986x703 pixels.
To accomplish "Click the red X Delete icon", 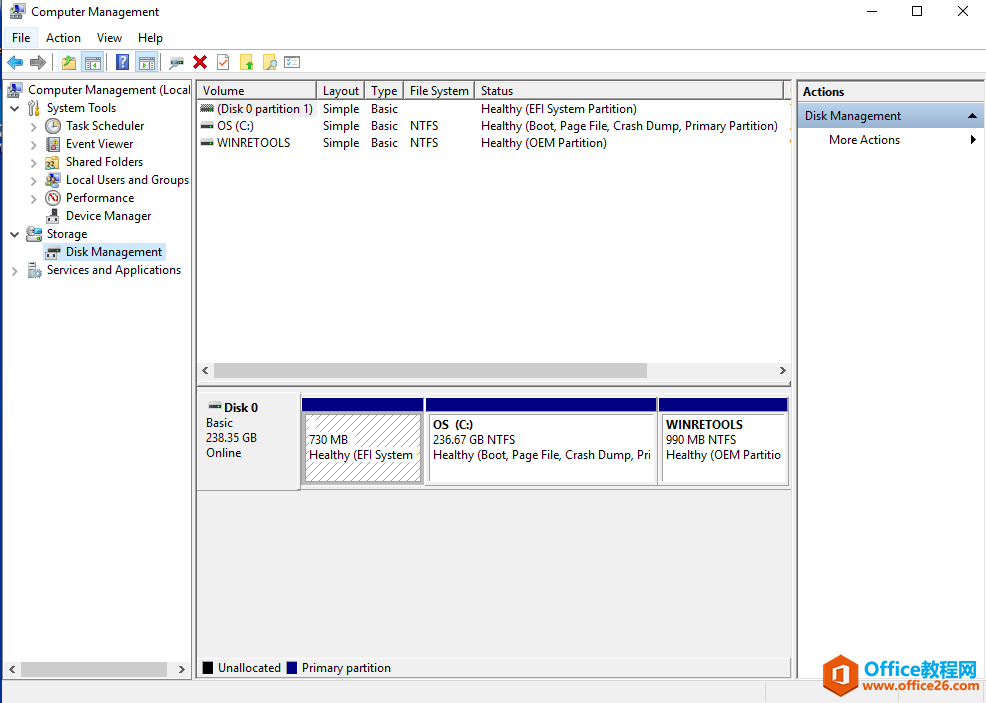I will [200, 63].
